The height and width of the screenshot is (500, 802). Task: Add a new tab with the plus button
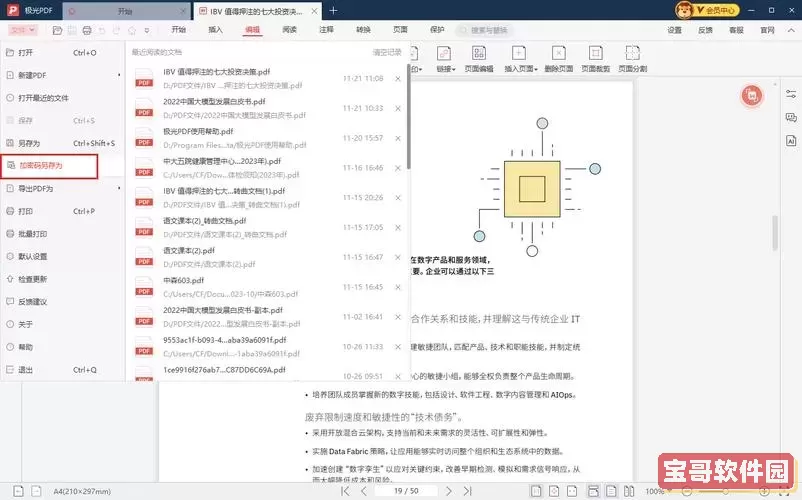[x=333, y=11]
